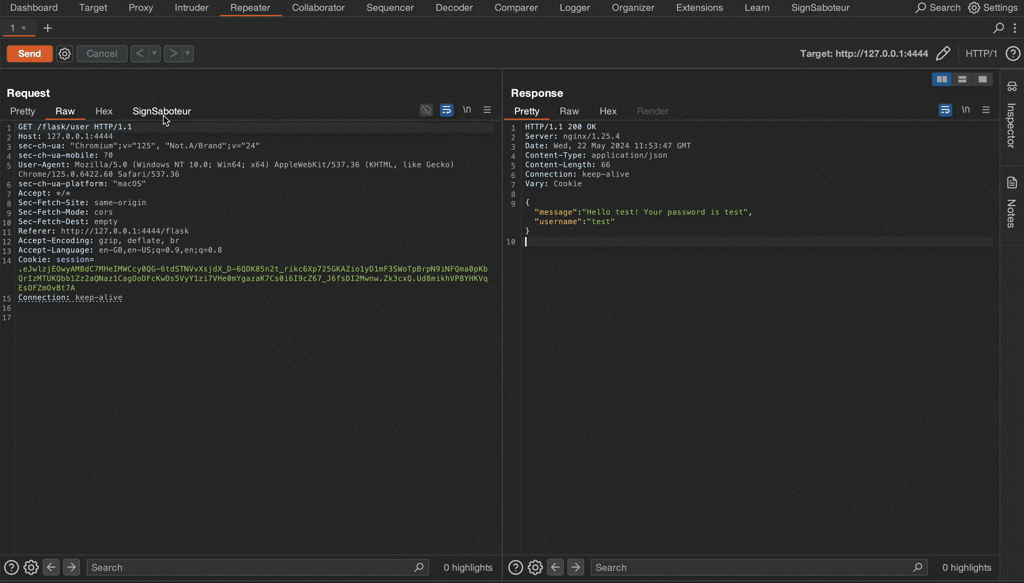Toggle hidden request content eye-slash icon
The width and height of the screenshot is (1024, 583).
click(x=426, y=110)
